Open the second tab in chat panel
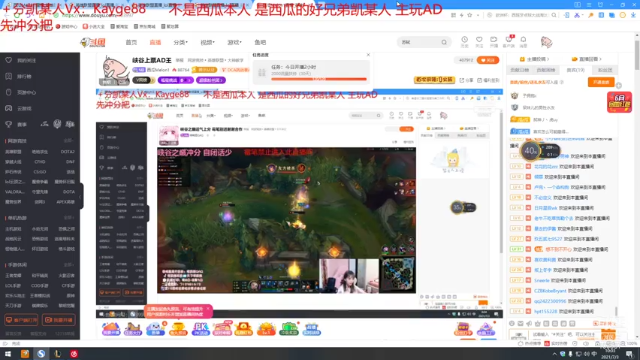Viewport: 640px width, 360px height. [546, 70]
